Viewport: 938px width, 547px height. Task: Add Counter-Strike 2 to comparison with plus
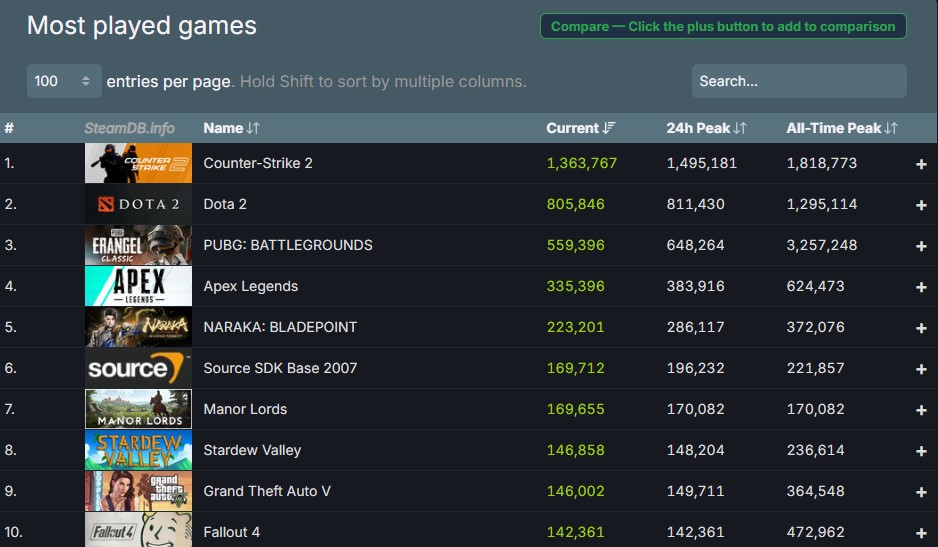[x=921, y=164]
